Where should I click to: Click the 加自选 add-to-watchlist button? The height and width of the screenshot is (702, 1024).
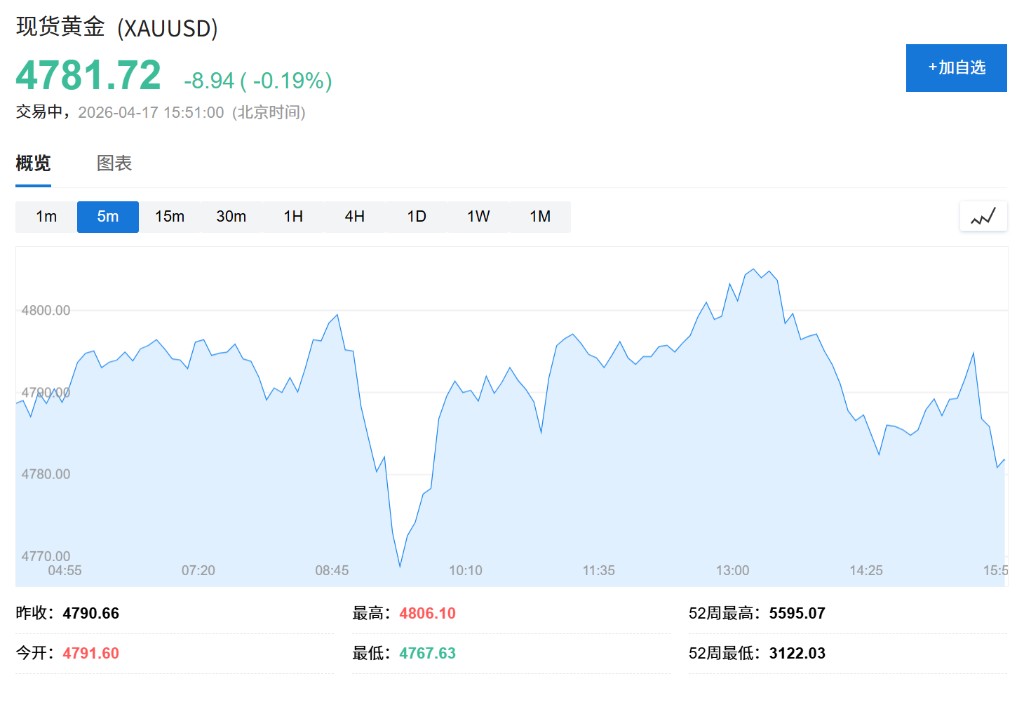(956, 68)
